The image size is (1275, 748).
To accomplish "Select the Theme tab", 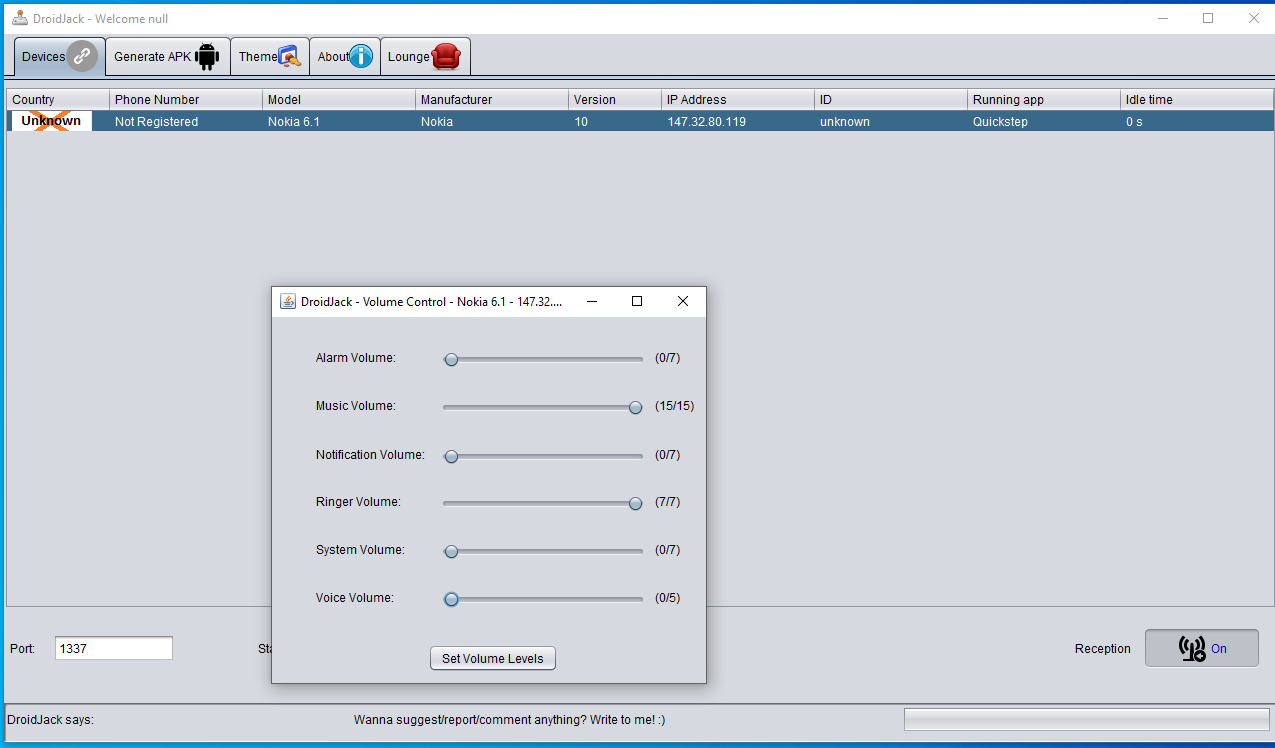I will tap(270, 57).
